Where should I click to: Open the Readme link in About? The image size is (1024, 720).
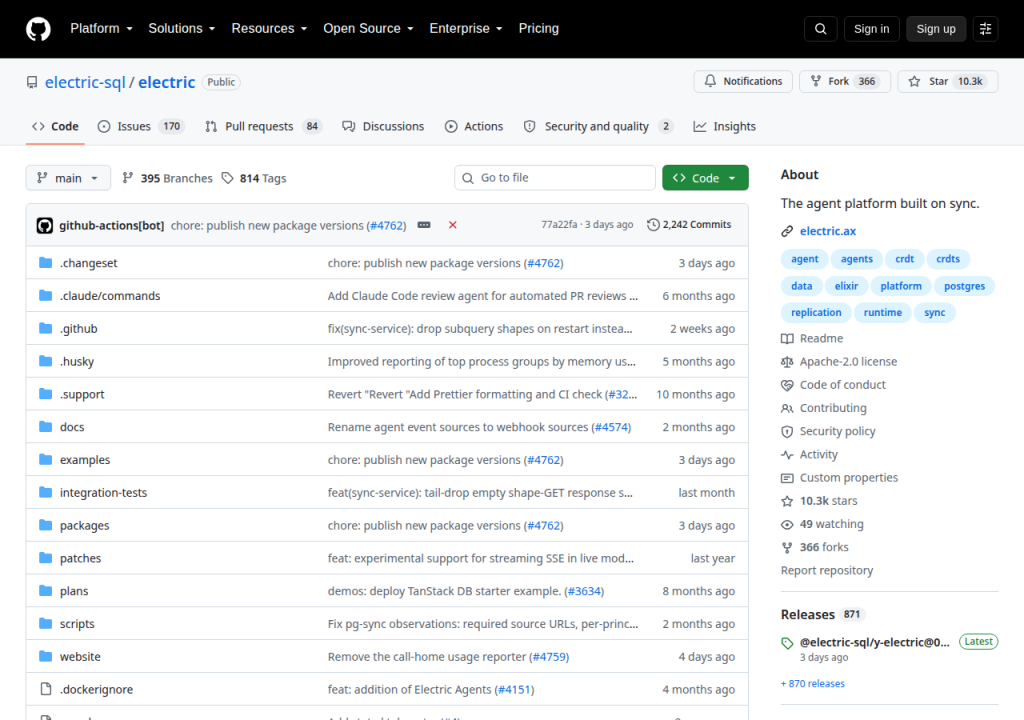(821, 338)
